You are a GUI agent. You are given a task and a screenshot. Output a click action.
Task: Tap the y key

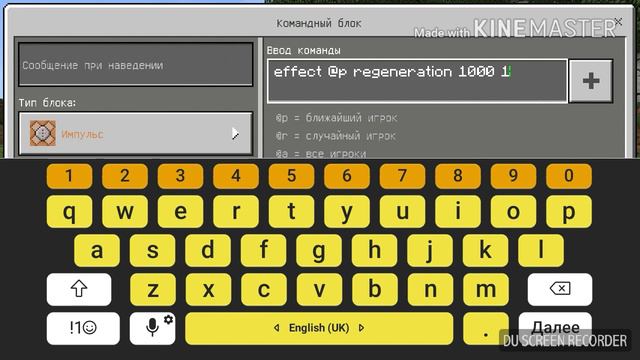coord(347,211)
